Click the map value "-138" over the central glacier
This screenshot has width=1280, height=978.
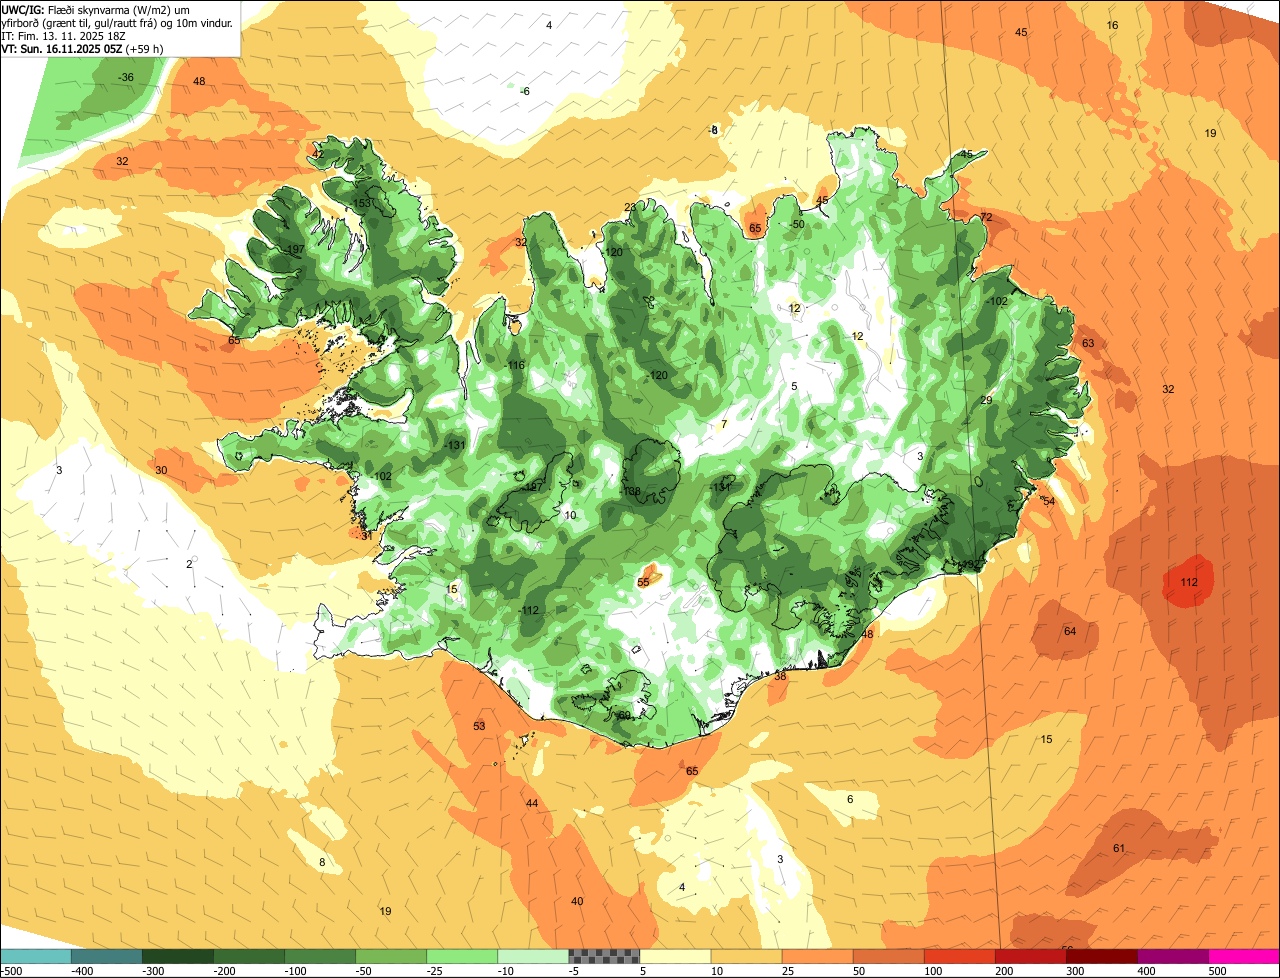pyautogui.click(x=630, y=491)
